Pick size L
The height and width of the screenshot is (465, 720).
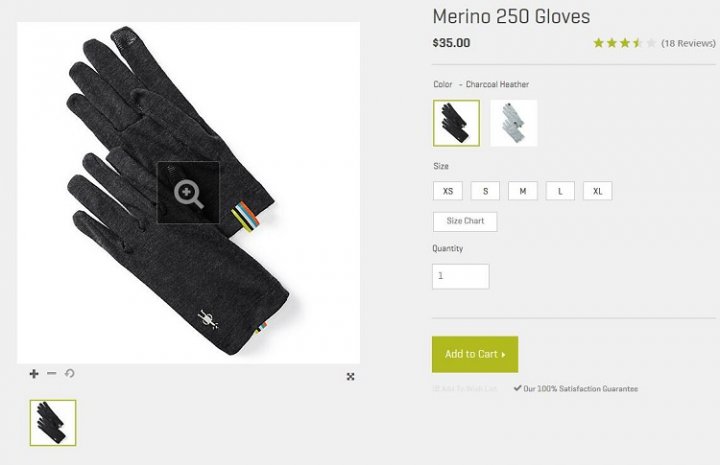pyautogui.click(x=560, y=191)
